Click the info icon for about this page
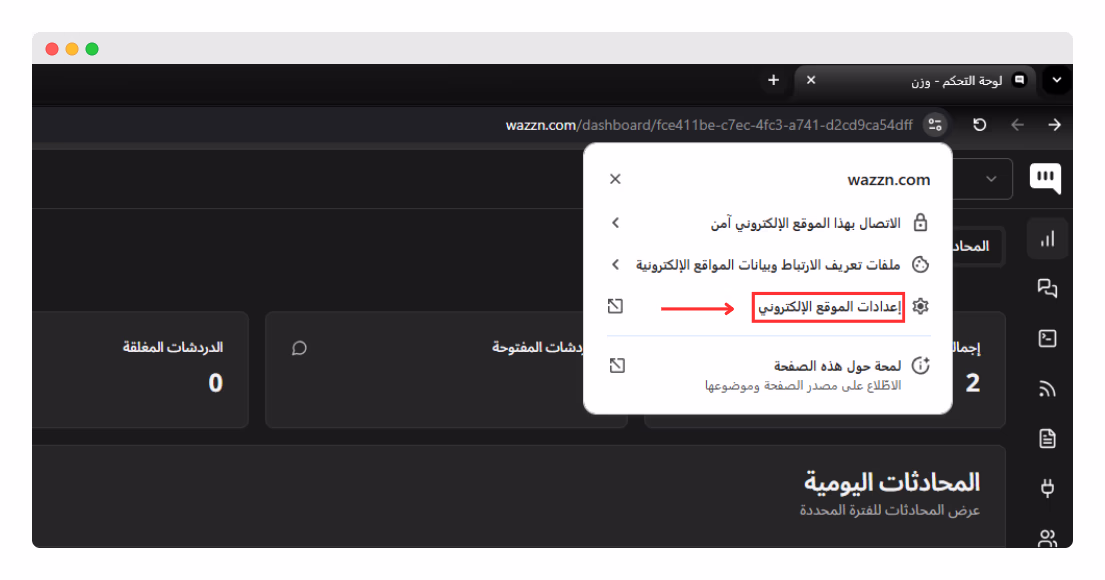Image resolution: width=1105 pixels, height=580 pixels. tap(920, 366)
